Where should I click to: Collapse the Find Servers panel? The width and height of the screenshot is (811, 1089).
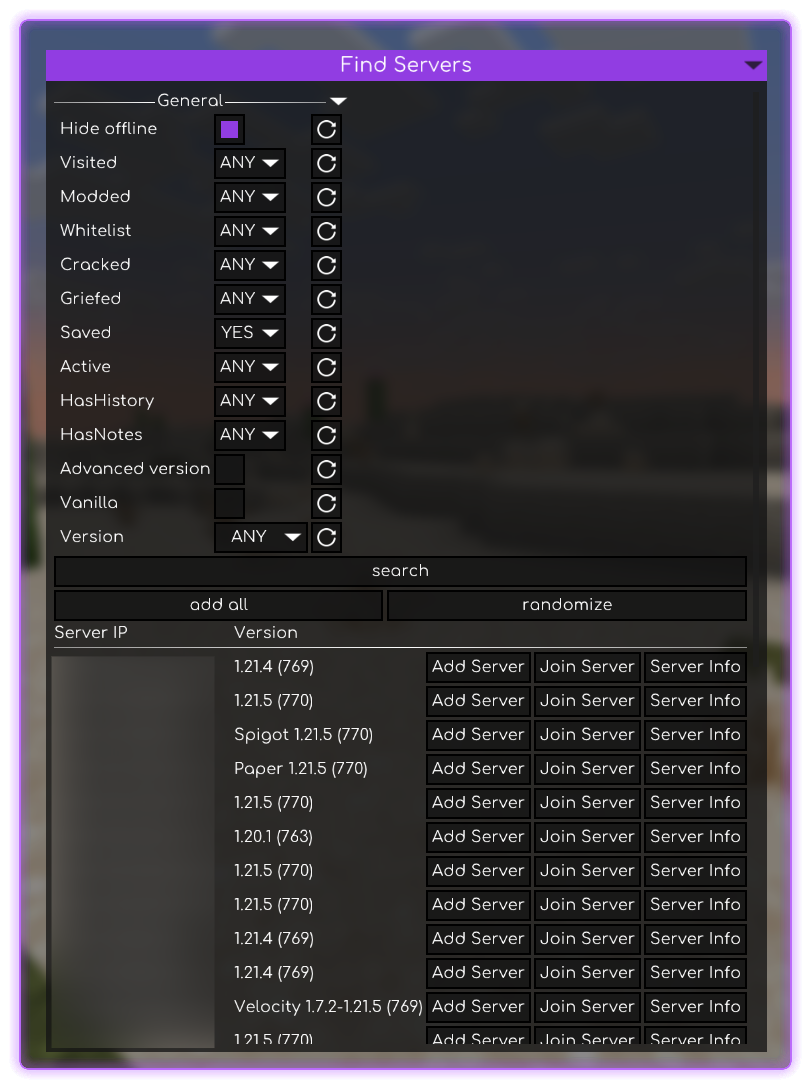click(x=753, y=65)
